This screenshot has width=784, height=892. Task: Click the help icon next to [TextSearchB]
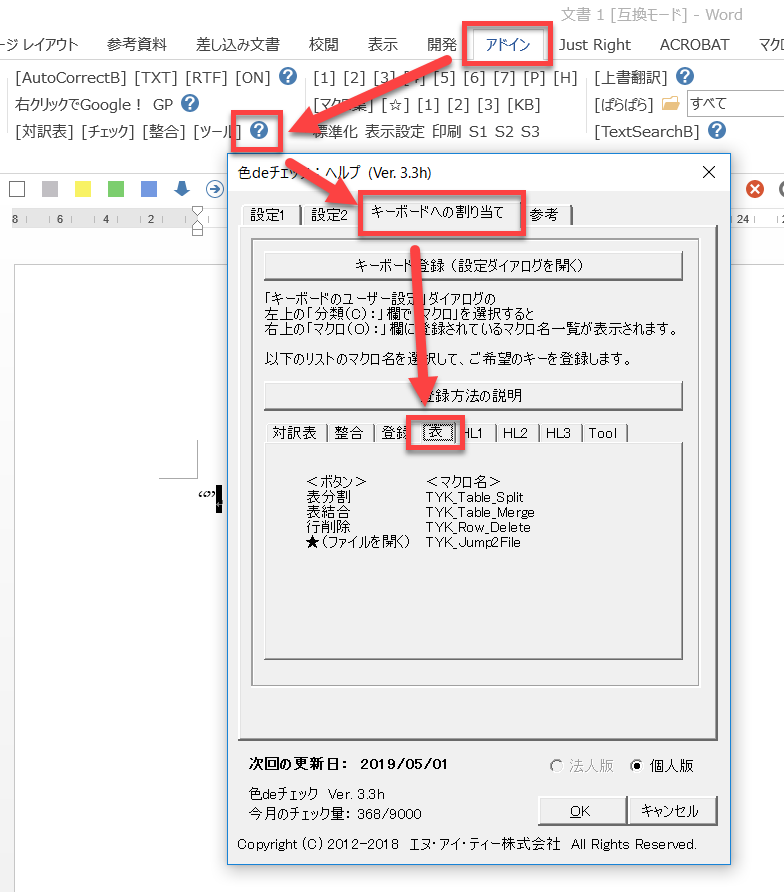click(716, 130)
